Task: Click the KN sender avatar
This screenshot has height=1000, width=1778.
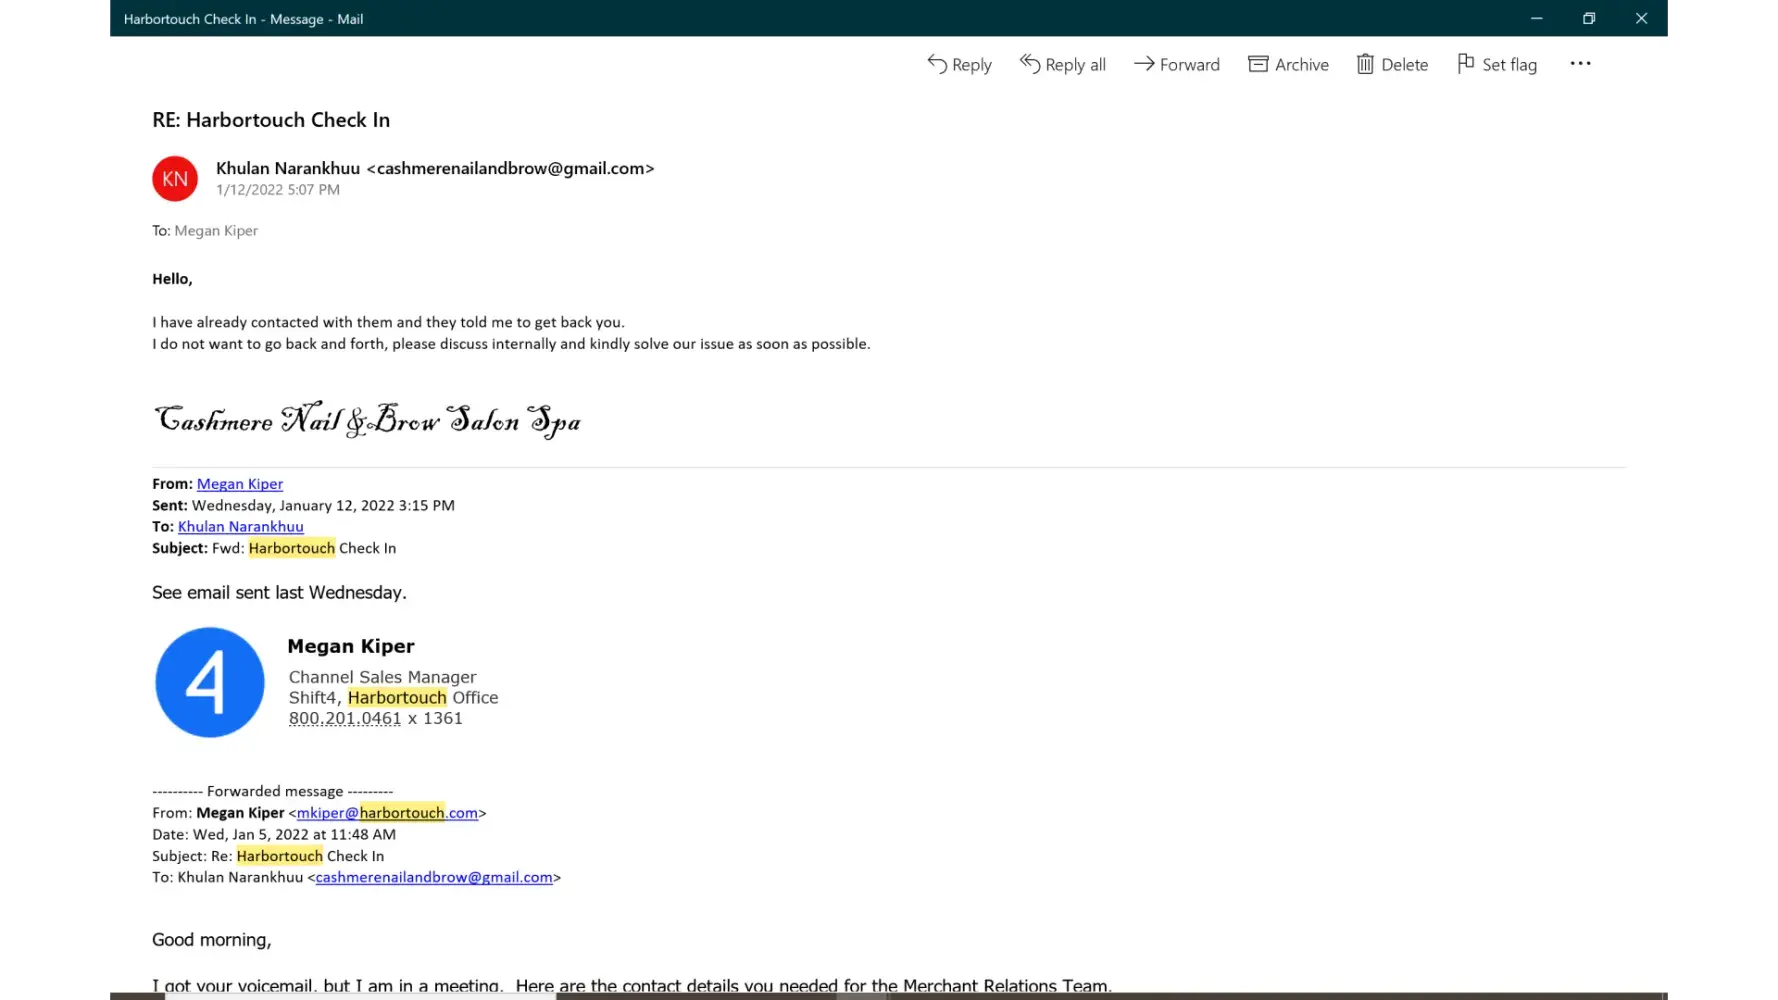Action: click(175, 178)
